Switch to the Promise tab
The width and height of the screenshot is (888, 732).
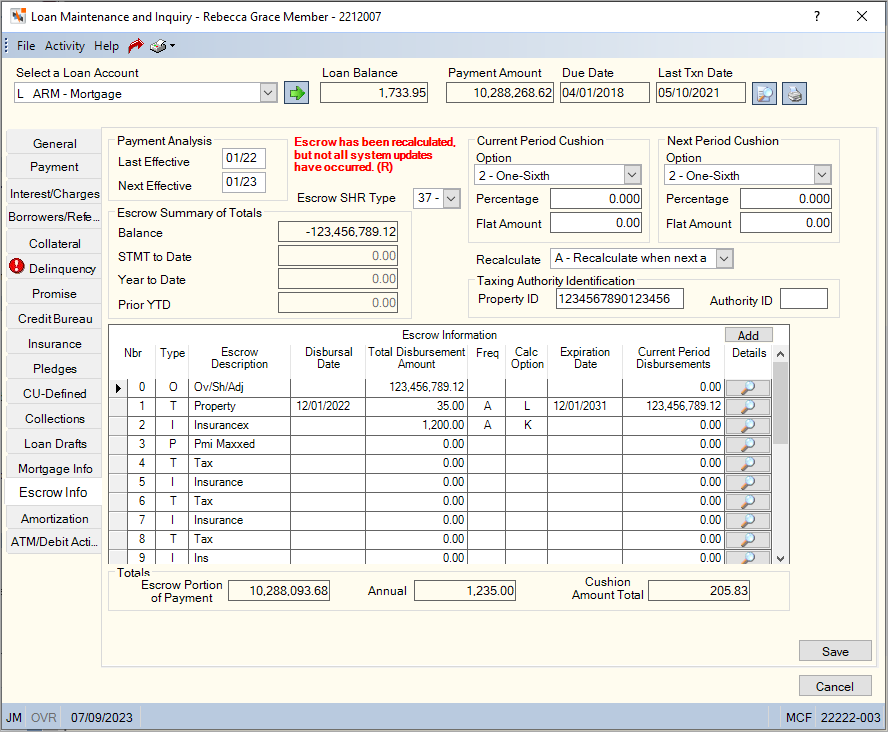(x=54, y=294)
